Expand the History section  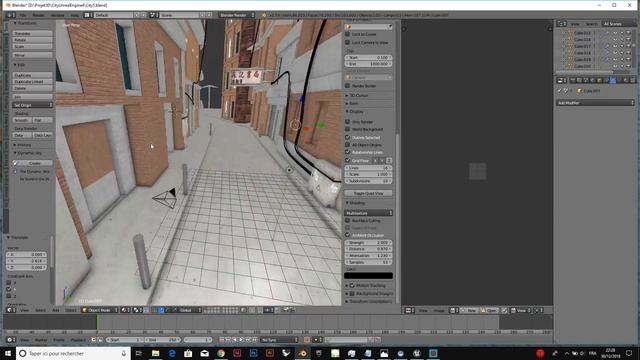click(22, 145)
